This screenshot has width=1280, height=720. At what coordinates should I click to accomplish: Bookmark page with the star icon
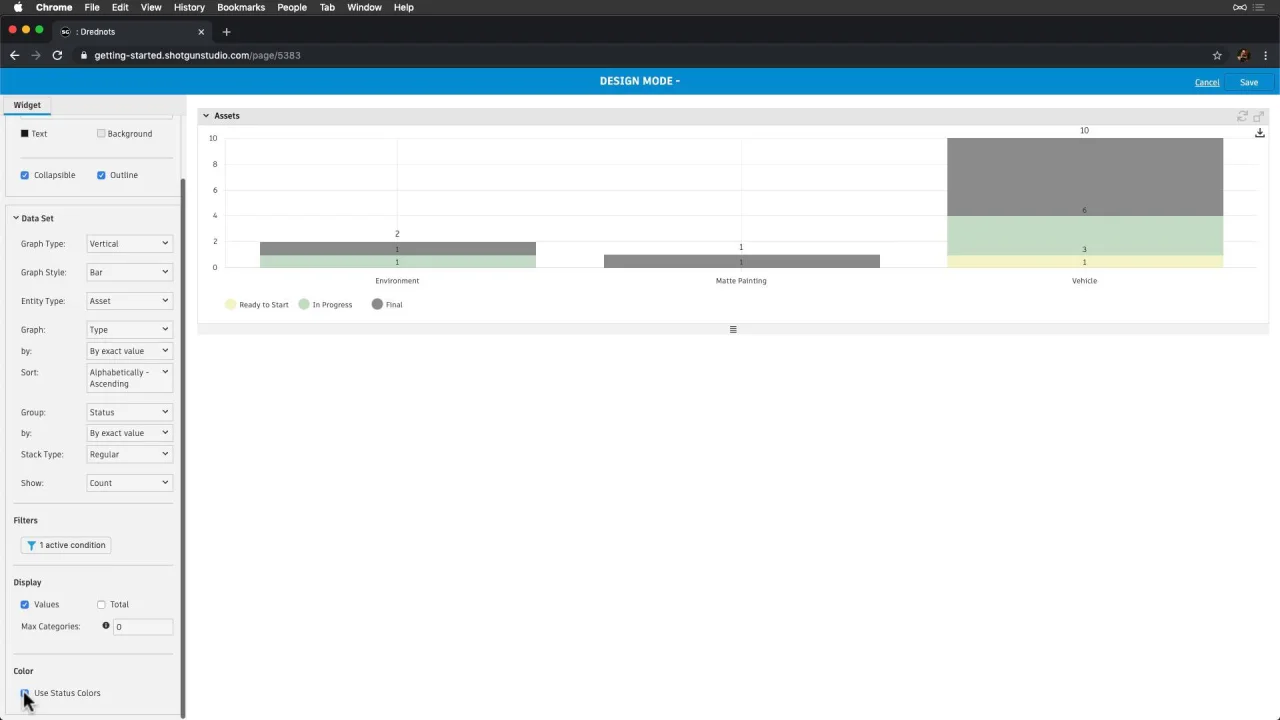(x=1217, y=55)
